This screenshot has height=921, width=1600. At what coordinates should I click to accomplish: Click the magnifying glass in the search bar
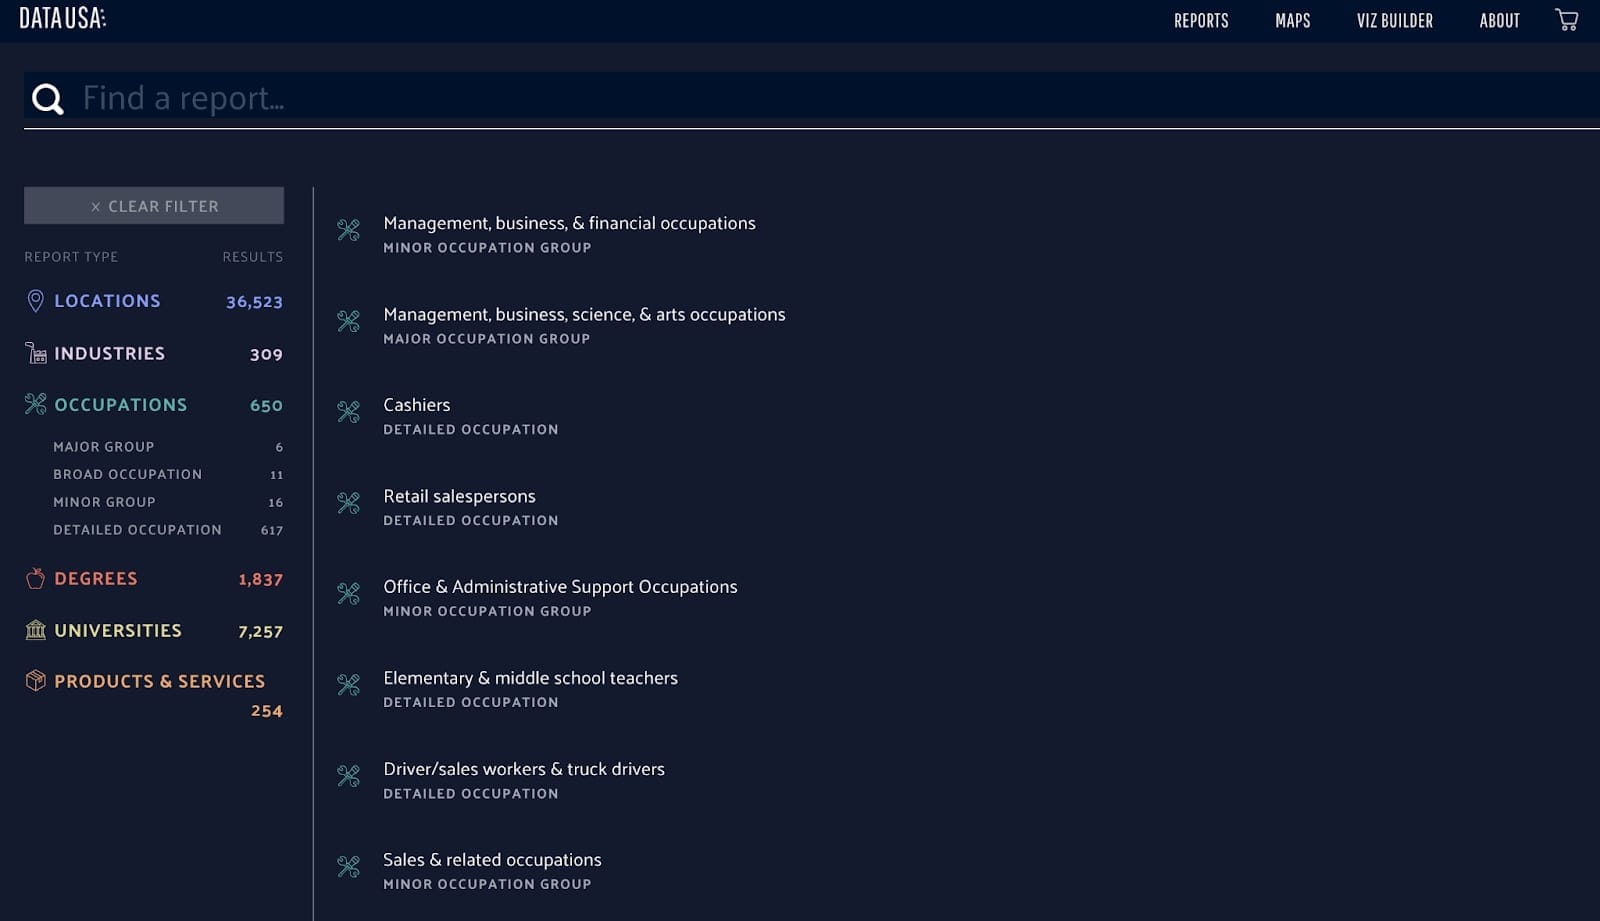pyautogui.click(x=47, y=97)
